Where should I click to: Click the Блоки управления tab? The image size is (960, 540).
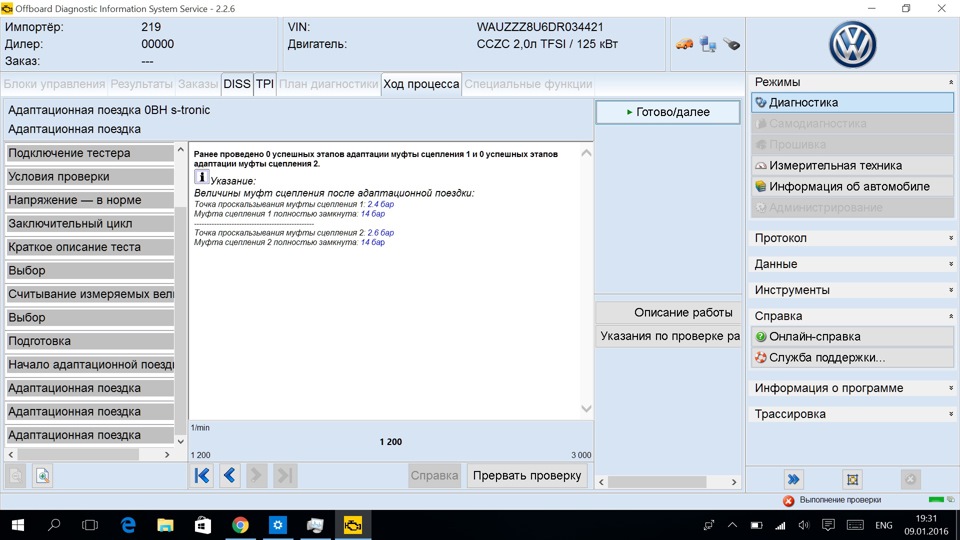(x=54, y=84)
